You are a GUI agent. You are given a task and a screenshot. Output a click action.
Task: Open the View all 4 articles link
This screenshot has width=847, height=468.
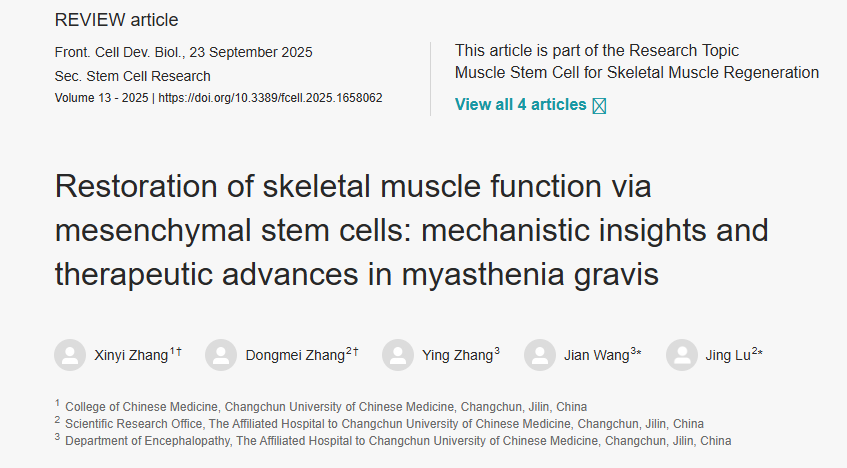pyautogui.click(x=520, y=104)
